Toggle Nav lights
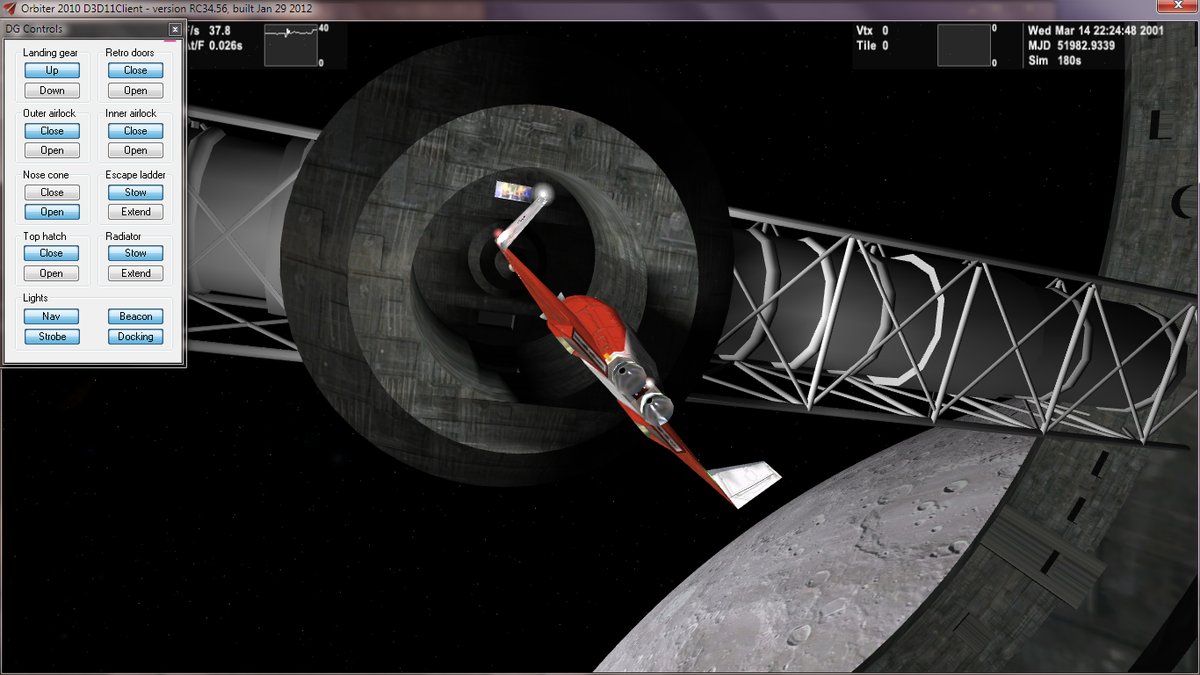The width and height of the screenshot is (1200, 675). pos(52,316)
